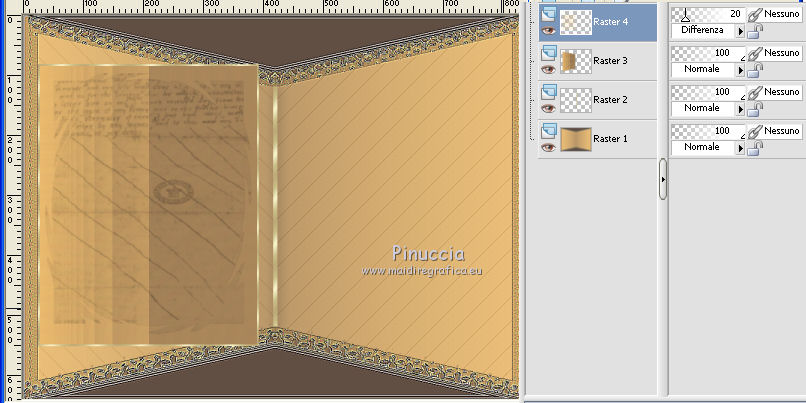Toggle the transparency lock for Raster 3
Screen dimensions: 806x403
click(x=754, y=70)
